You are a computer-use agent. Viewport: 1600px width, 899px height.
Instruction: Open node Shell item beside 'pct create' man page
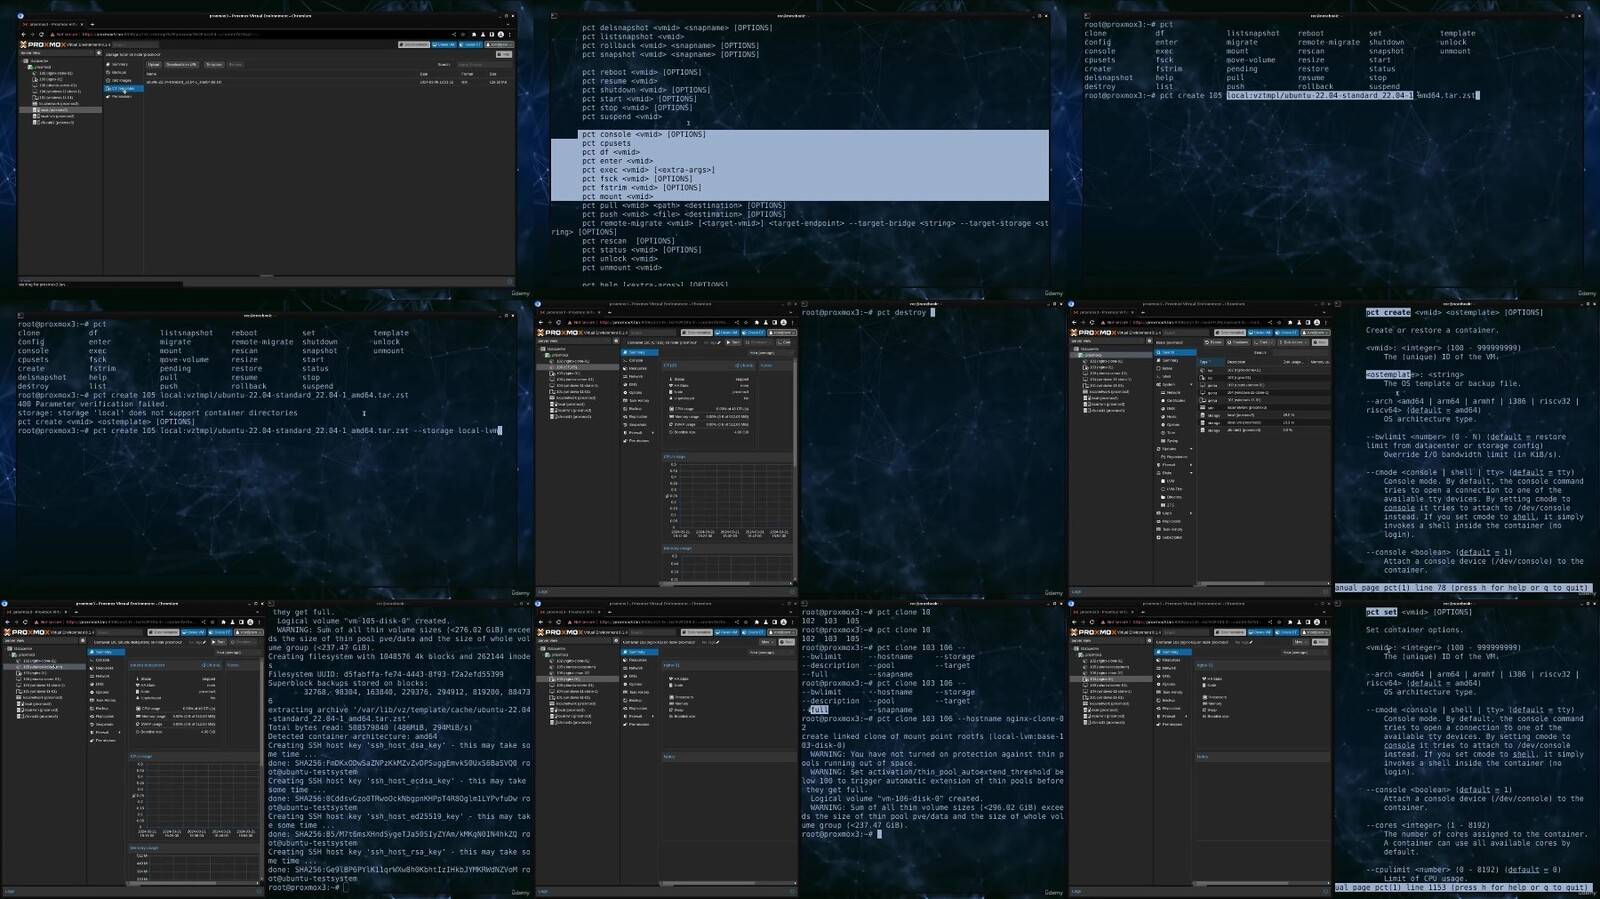pyautogui.click(x=1166, y=376)
